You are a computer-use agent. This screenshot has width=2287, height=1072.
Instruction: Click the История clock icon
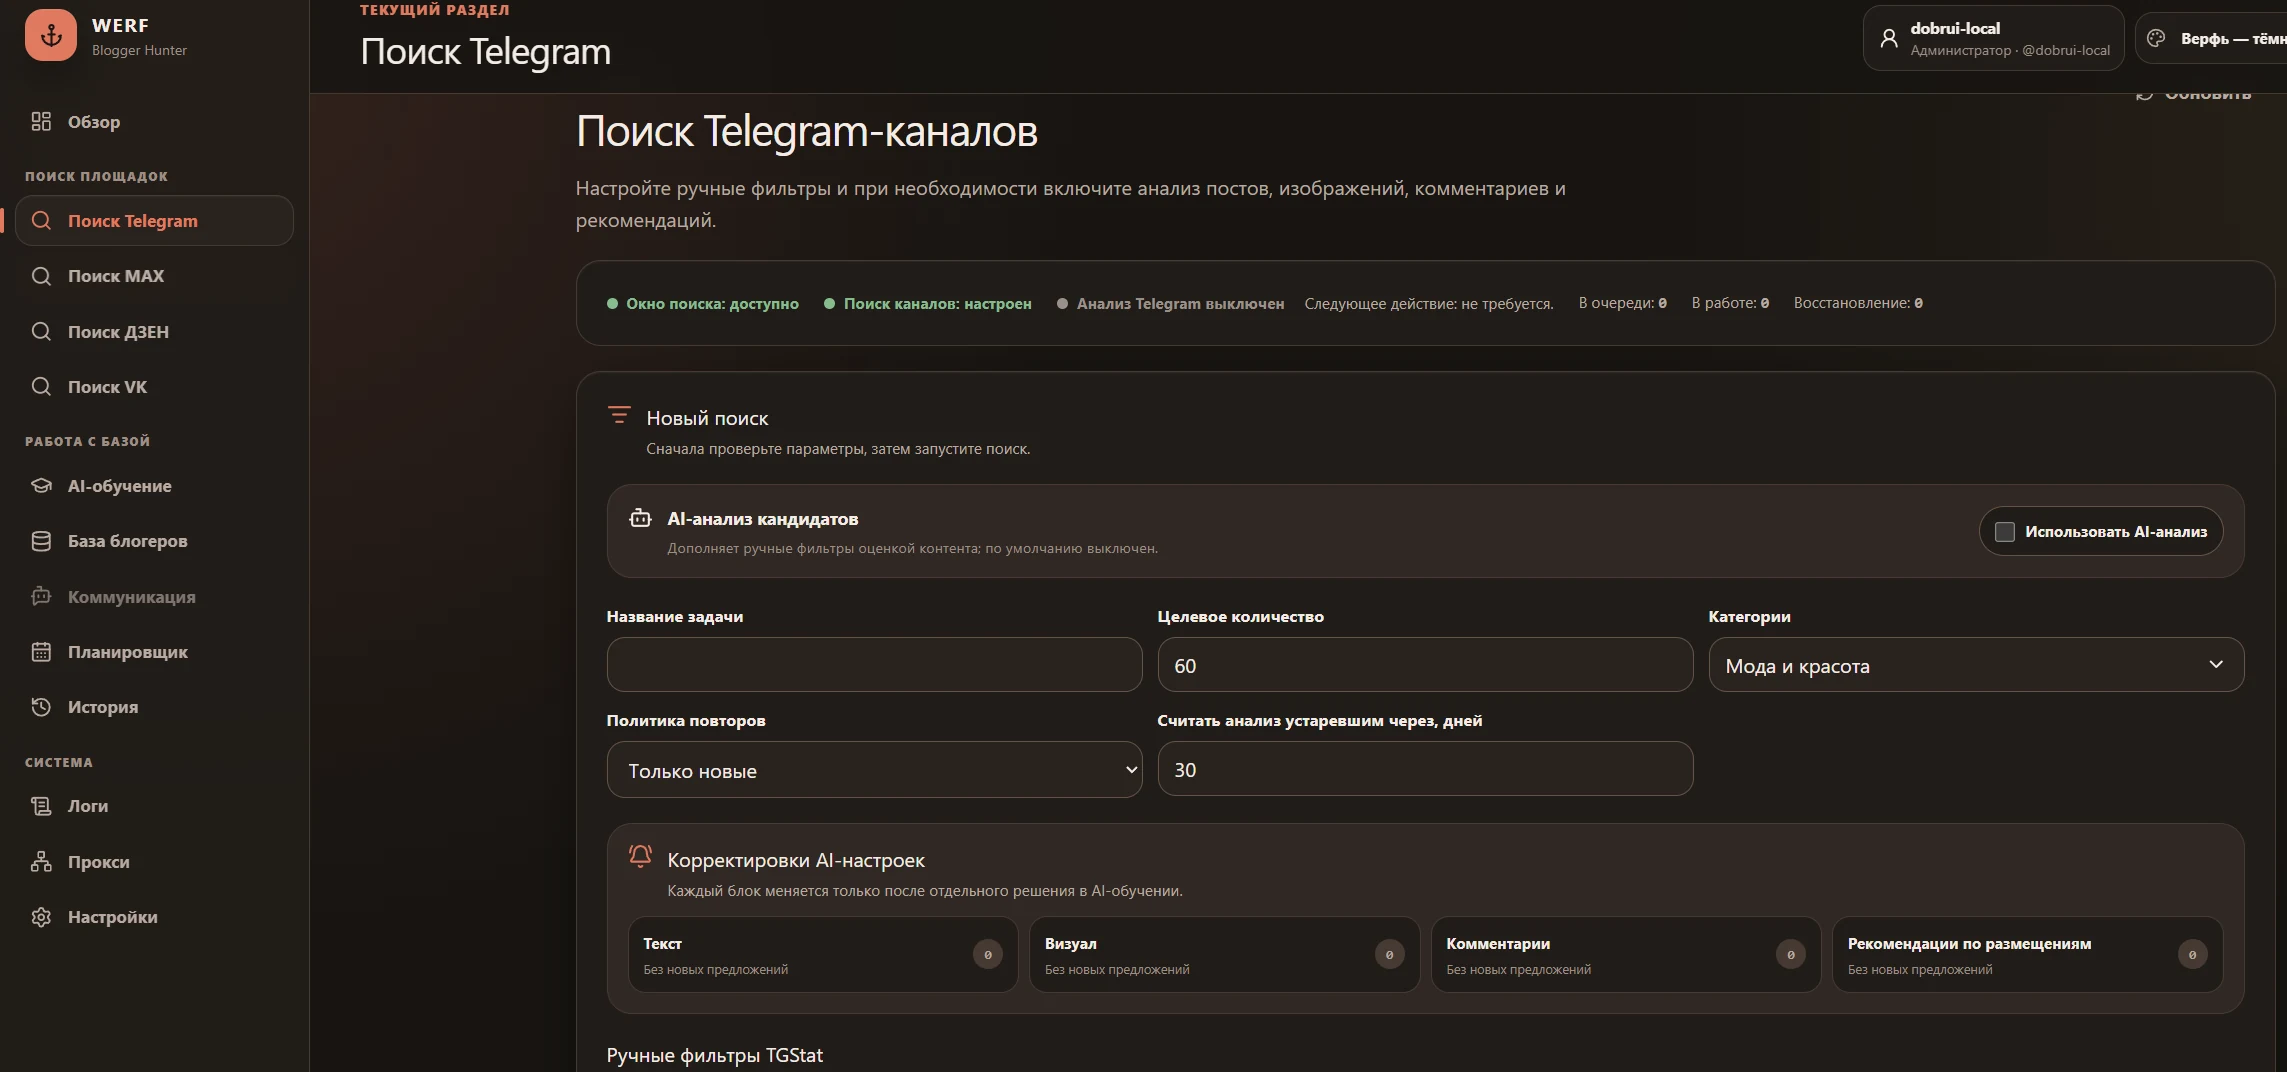point(41,707)
